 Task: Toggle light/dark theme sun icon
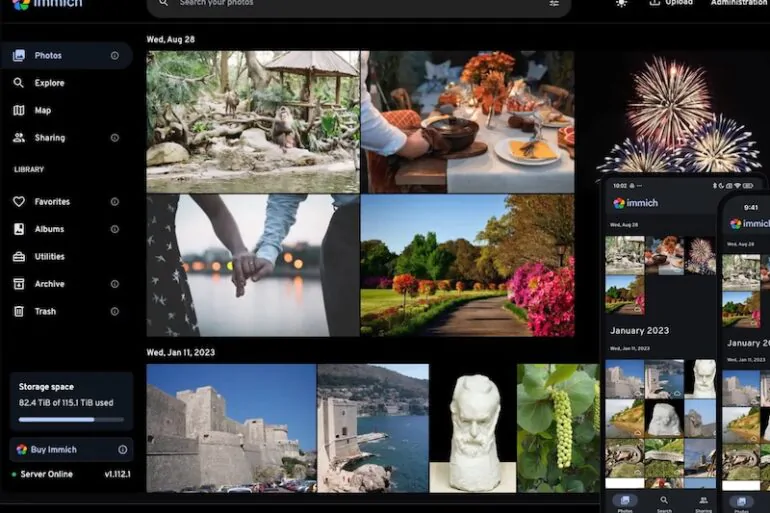621,3
